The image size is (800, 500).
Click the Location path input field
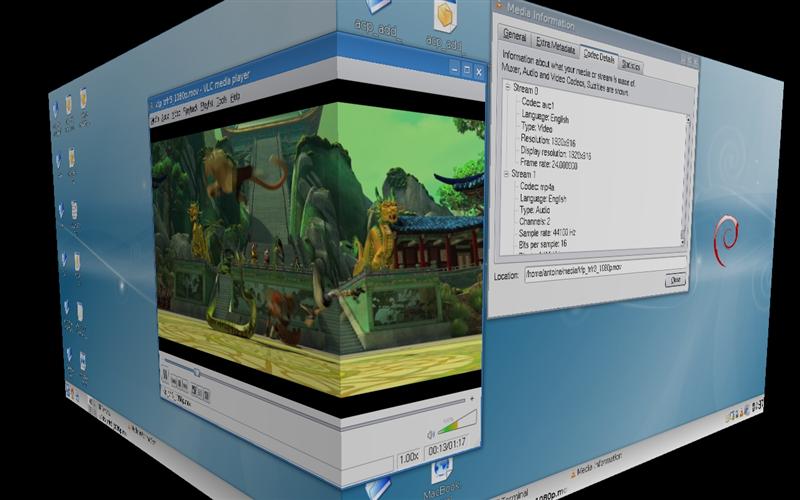606,270
